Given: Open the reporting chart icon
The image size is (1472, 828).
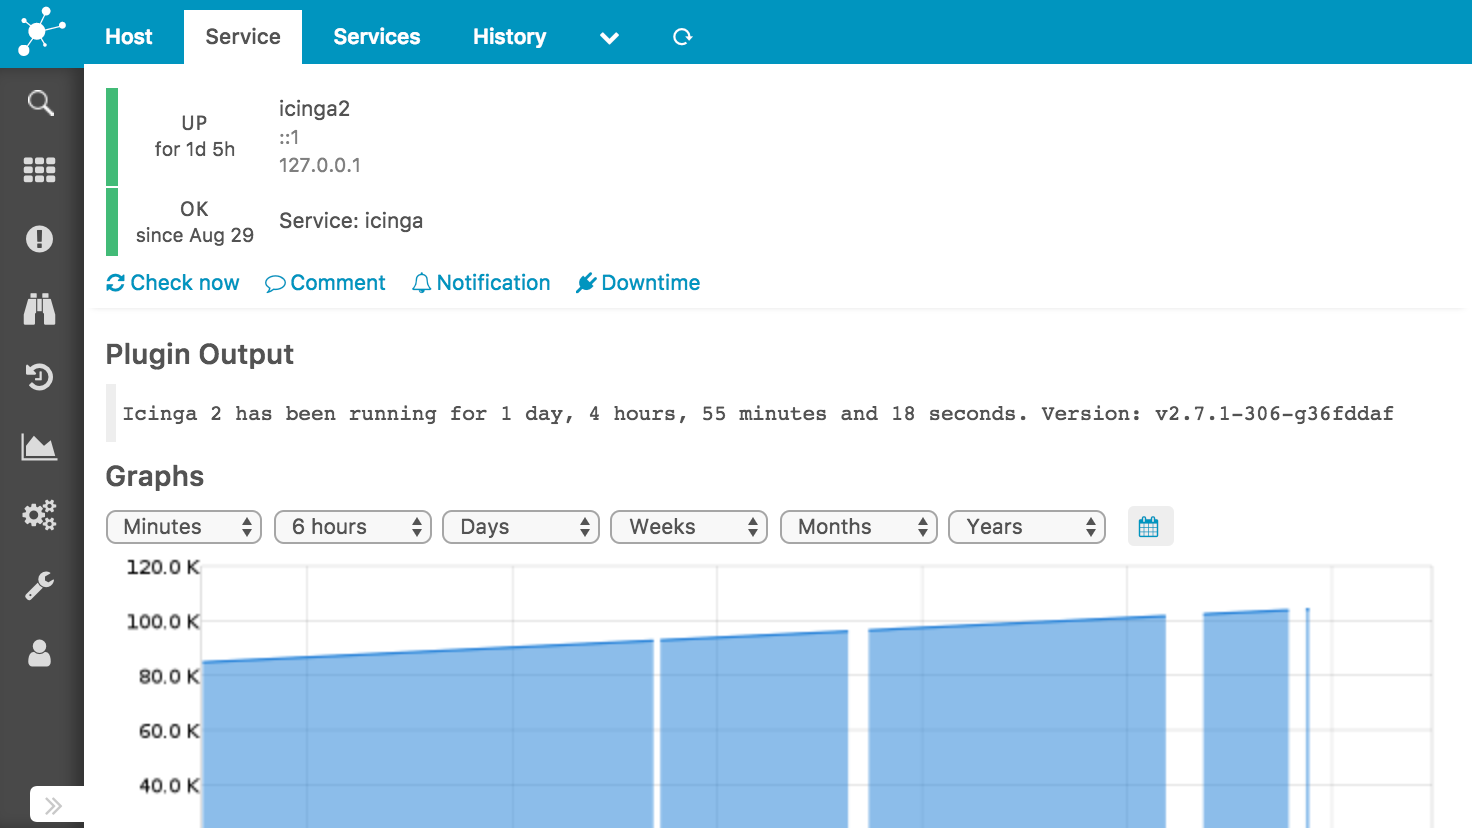Looking at the screenshot, I should point(39,446).
